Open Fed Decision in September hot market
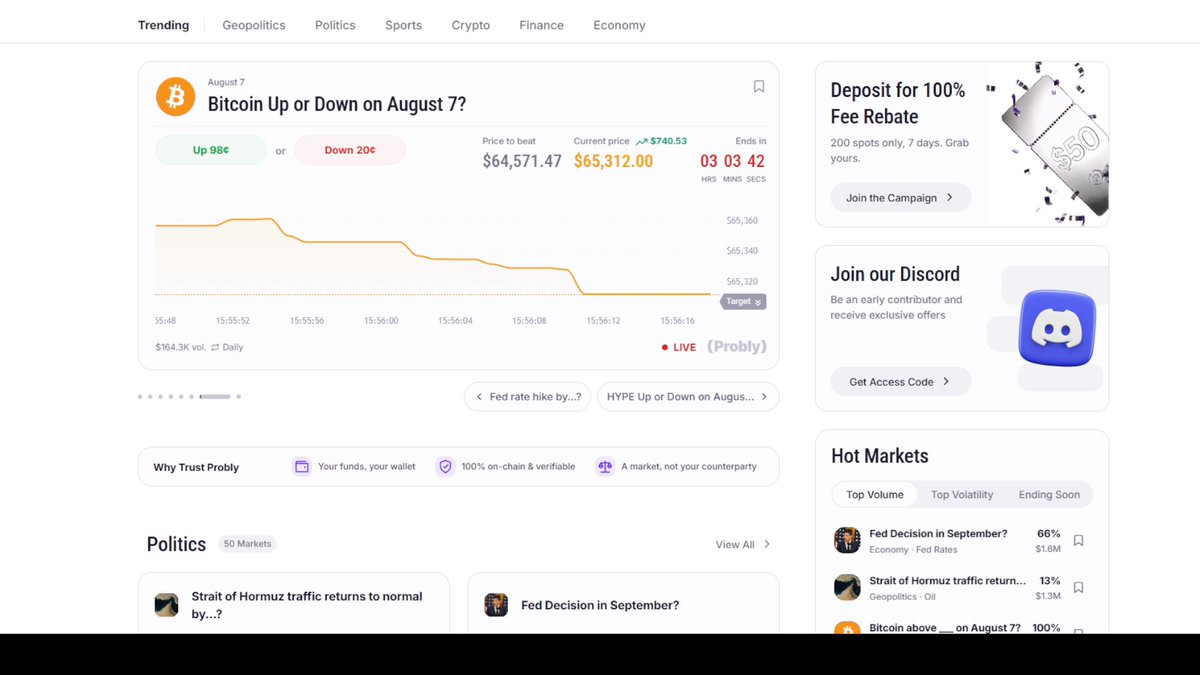The height and width of the screenshot is (675, 1200). 938,533
